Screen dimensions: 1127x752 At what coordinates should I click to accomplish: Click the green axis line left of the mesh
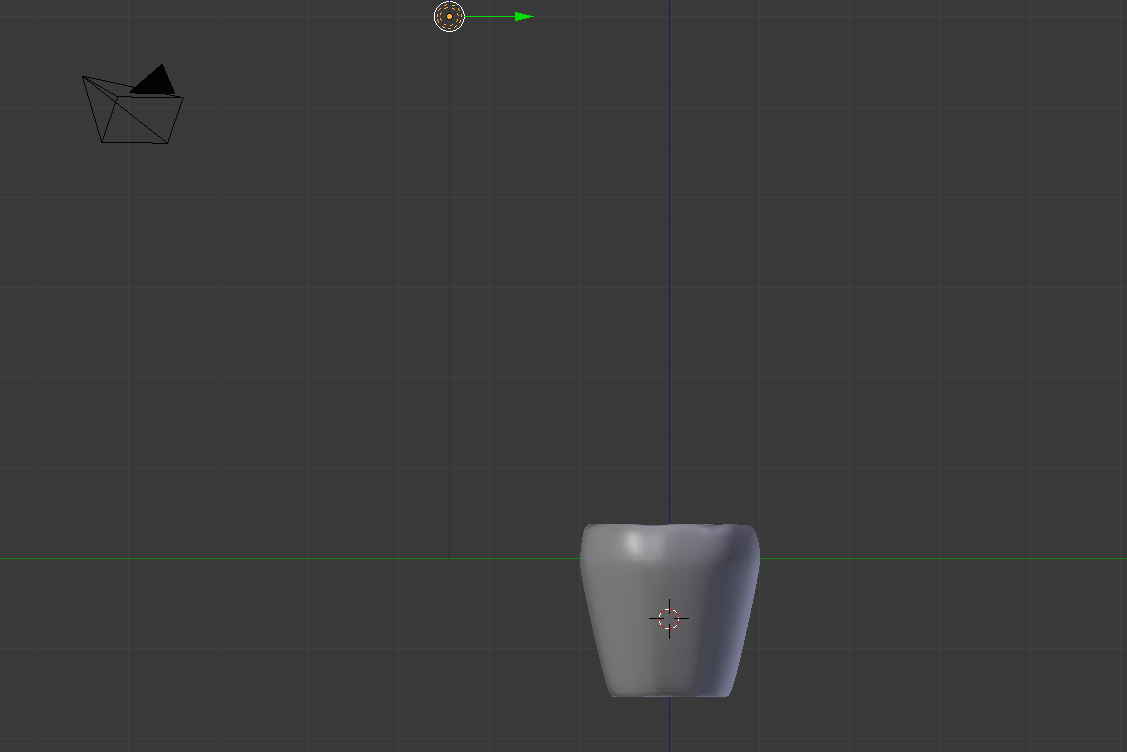point(300,558)
